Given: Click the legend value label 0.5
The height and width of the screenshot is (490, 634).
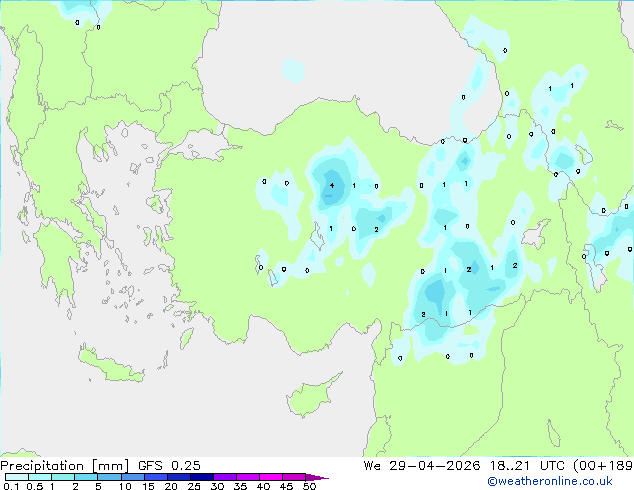Looking at the screenshot, I should pyautogui.click(x=35, y=486).
